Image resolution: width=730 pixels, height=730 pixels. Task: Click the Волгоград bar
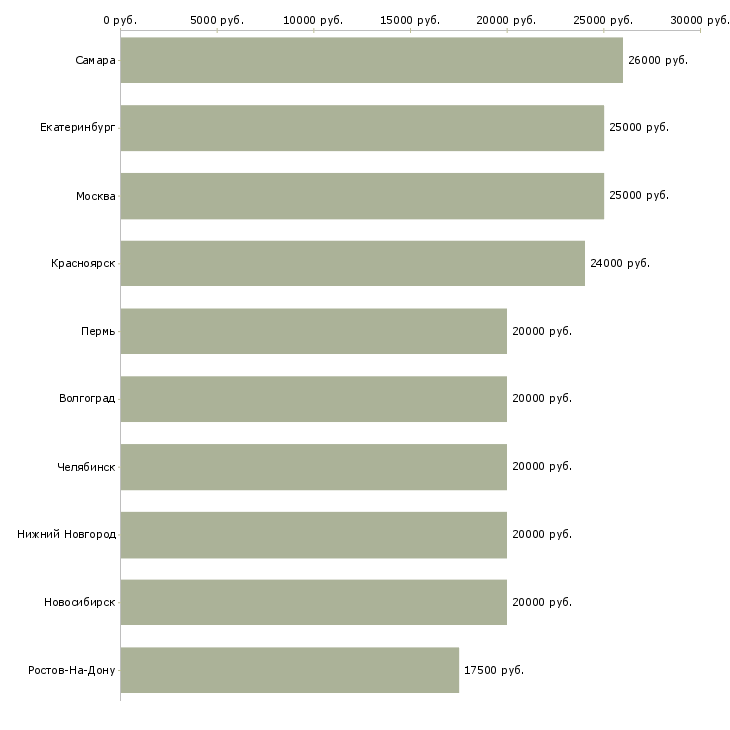(314, 399)
